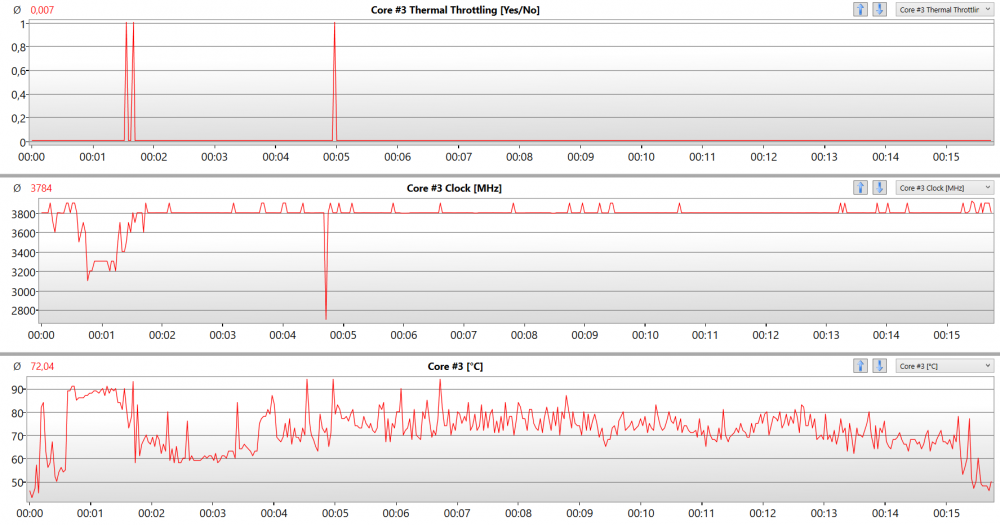Click the 00:10 label on the throttling time axis
The width and height of the screenshot is (1000, 525).
[x=641, y=156]
